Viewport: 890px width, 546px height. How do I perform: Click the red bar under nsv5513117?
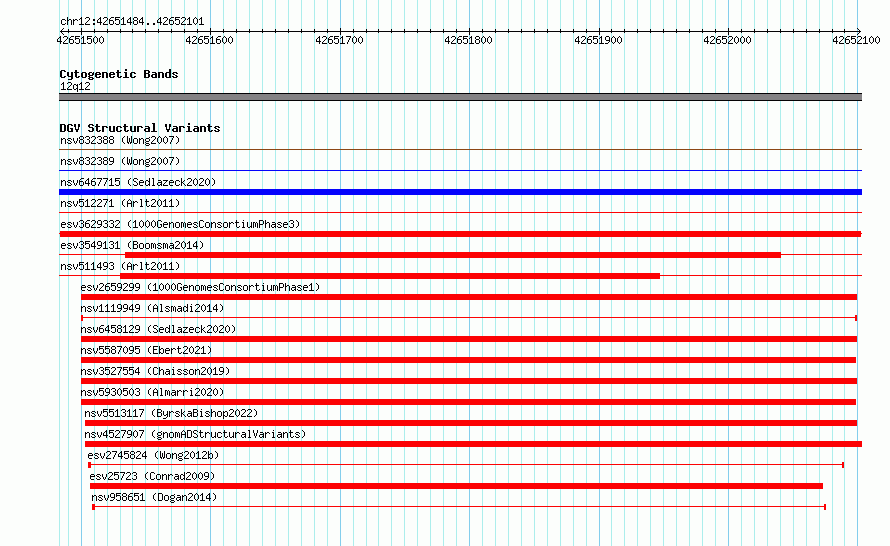(x=471, y=423)
